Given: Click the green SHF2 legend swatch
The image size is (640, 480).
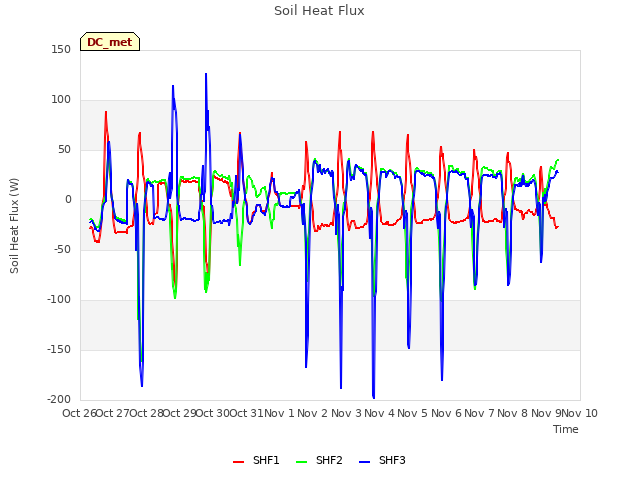Looking at the screenshot, I should [x=301, y=462].
